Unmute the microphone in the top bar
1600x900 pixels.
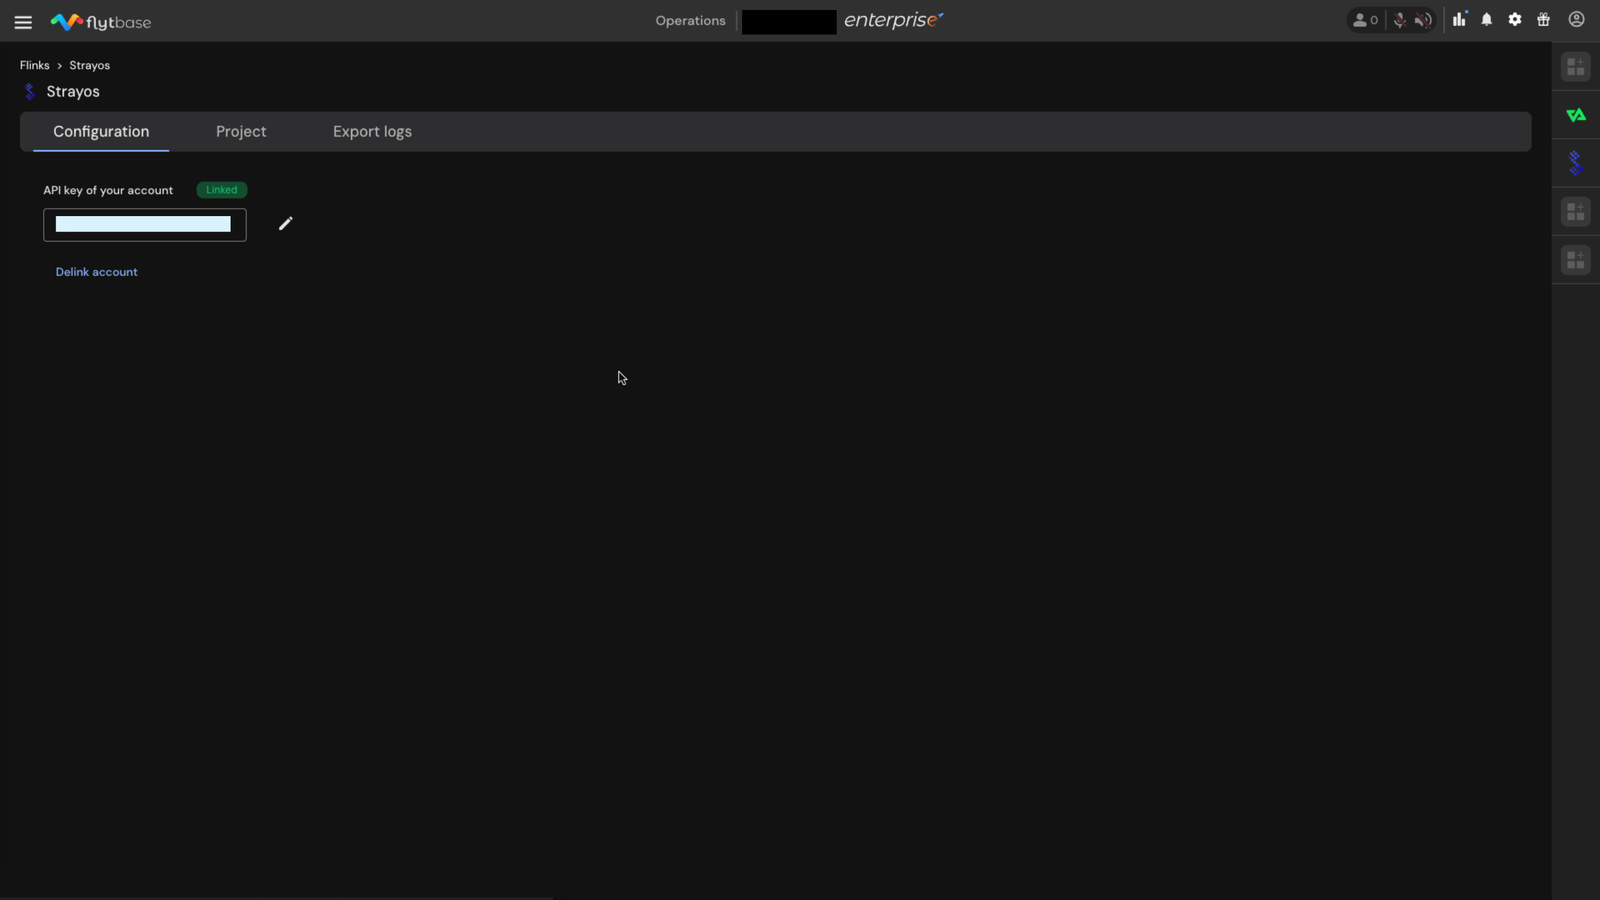tap(1399, 20)
